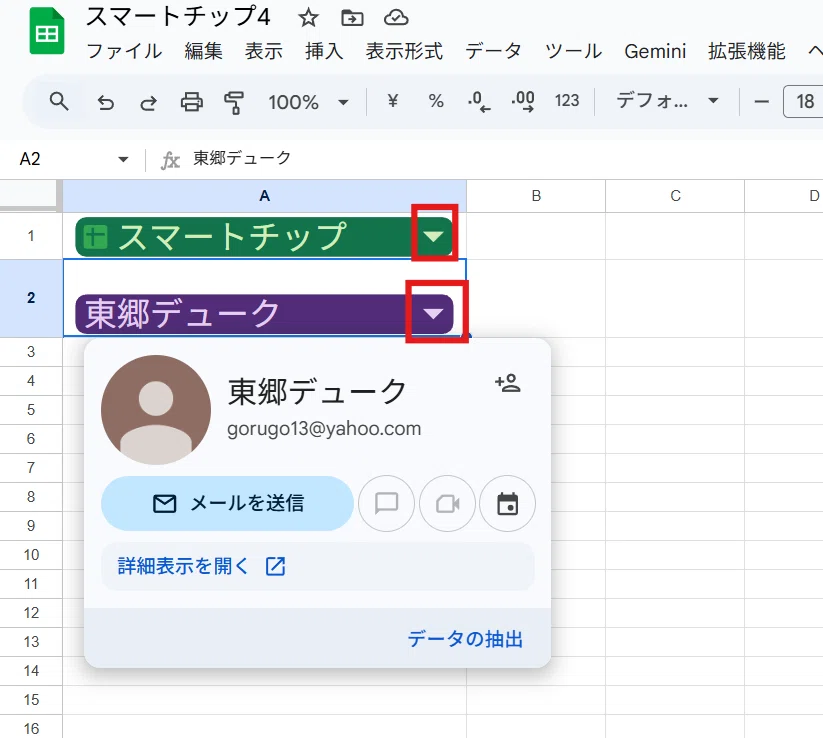Screen dimensions: 823x738
Task: Decrease font size with minus button
Action: pyautogui.click(x=762, y=102)
